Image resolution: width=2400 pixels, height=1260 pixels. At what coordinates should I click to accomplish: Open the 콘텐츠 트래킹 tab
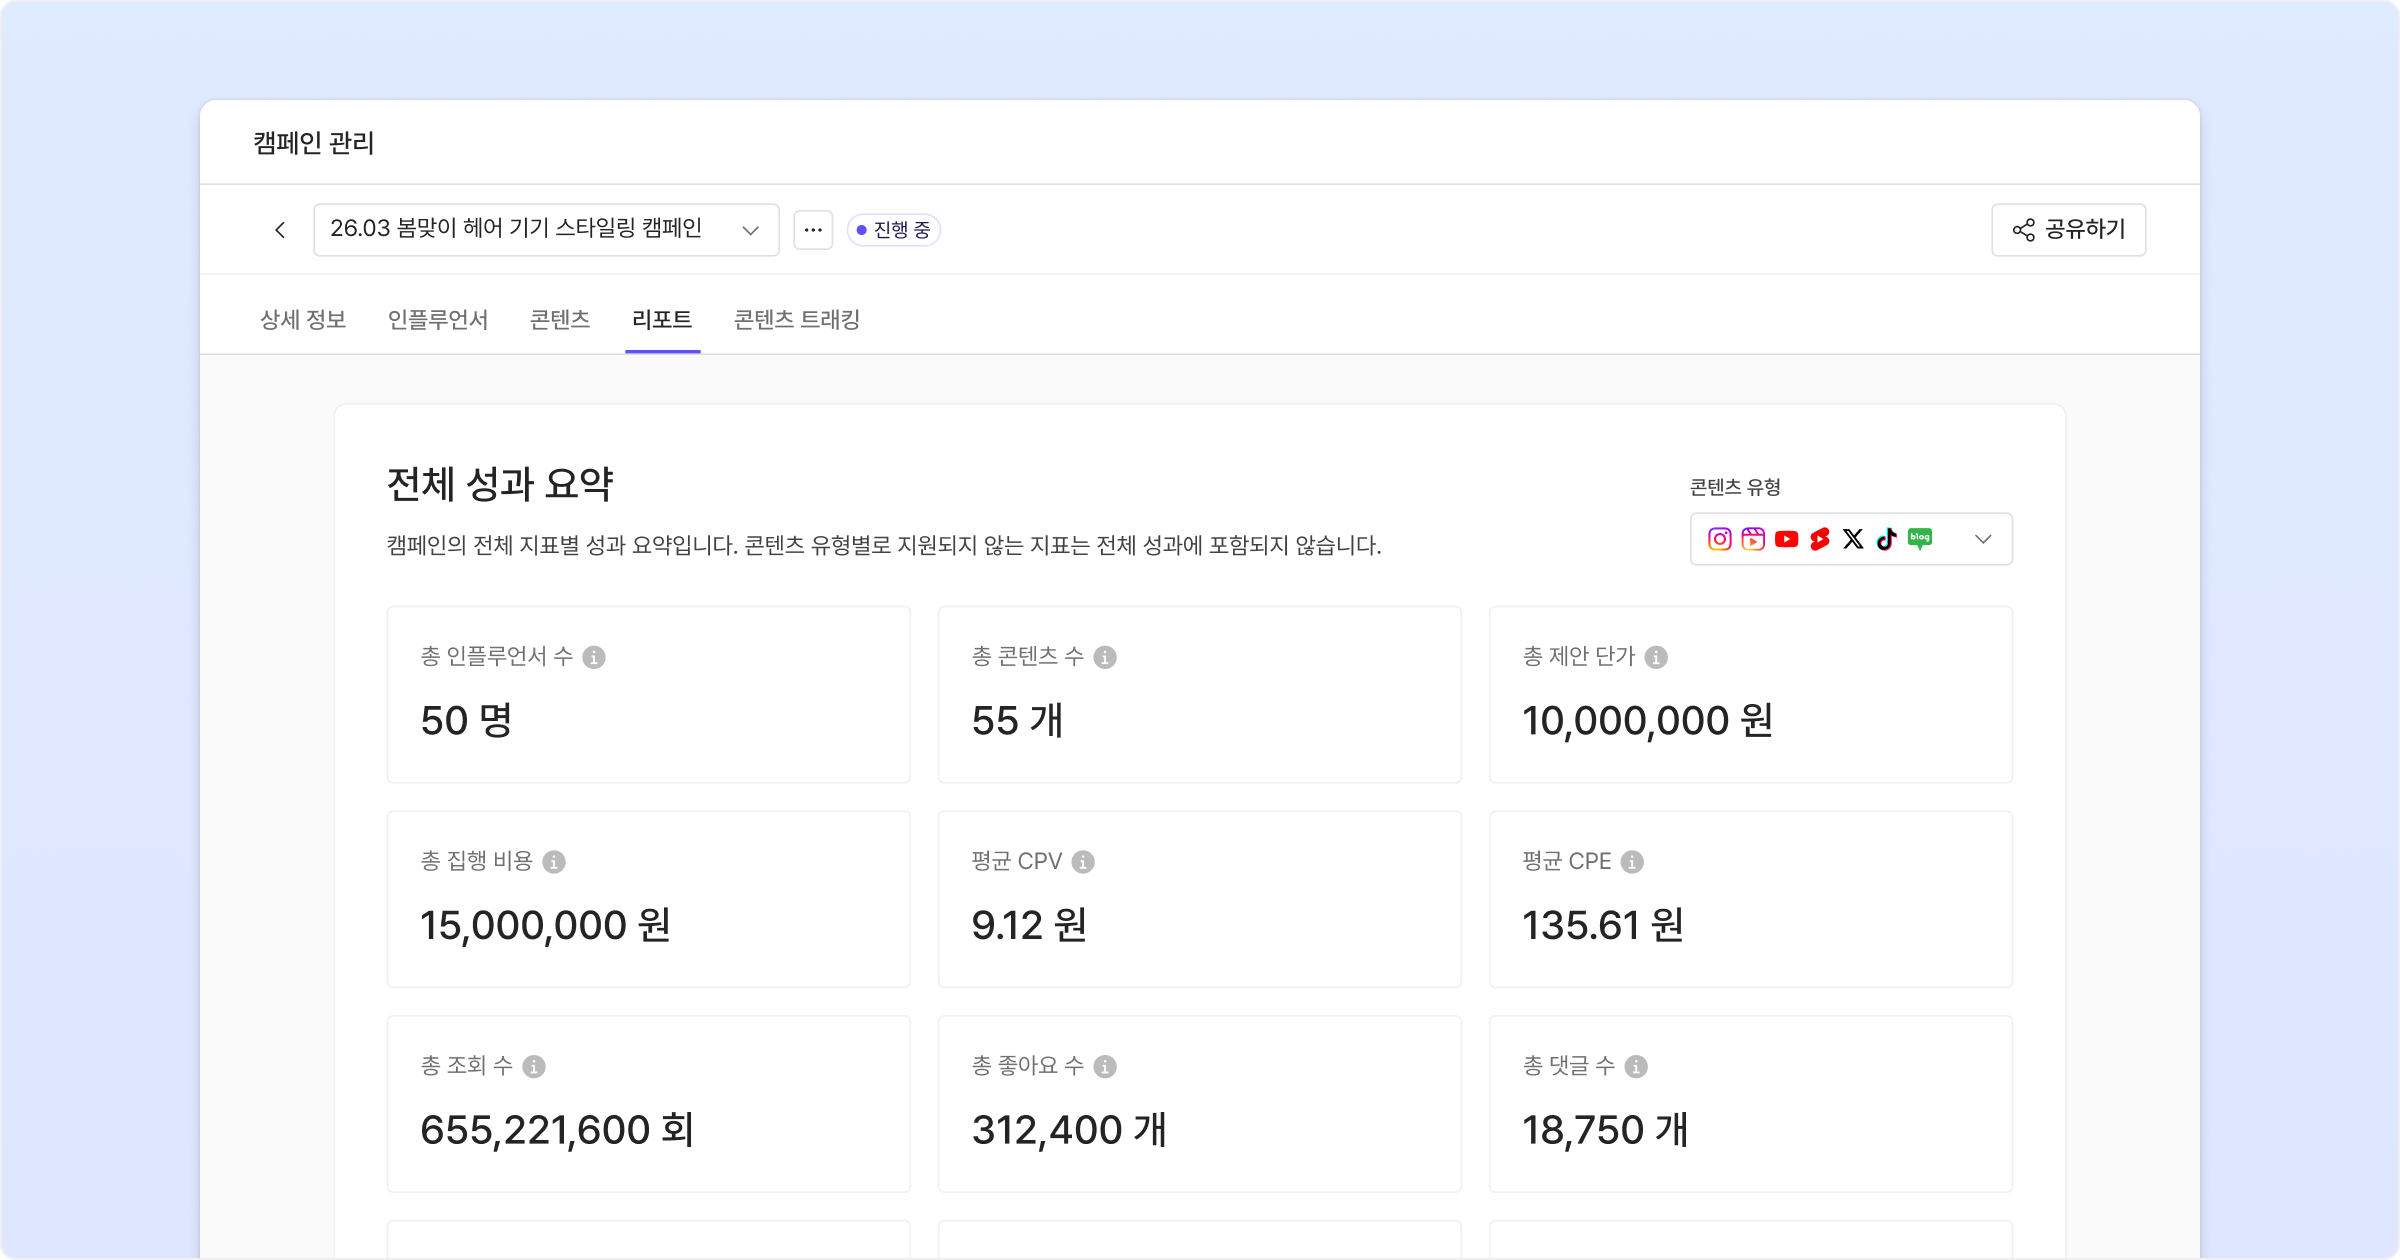pyautogui.click(x=797, y=320)
